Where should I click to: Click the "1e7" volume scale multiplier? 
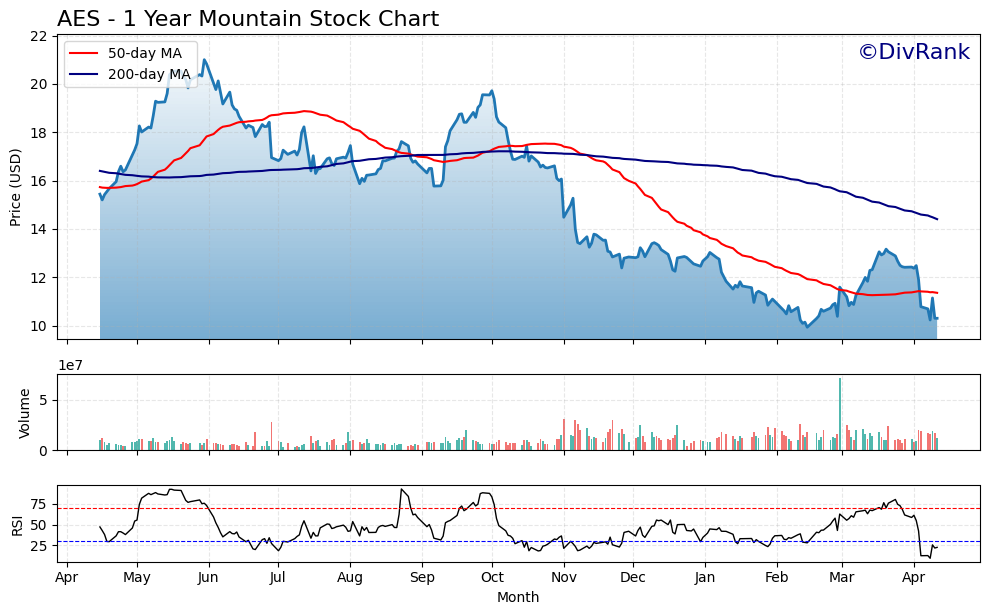[x=71, y=365]
